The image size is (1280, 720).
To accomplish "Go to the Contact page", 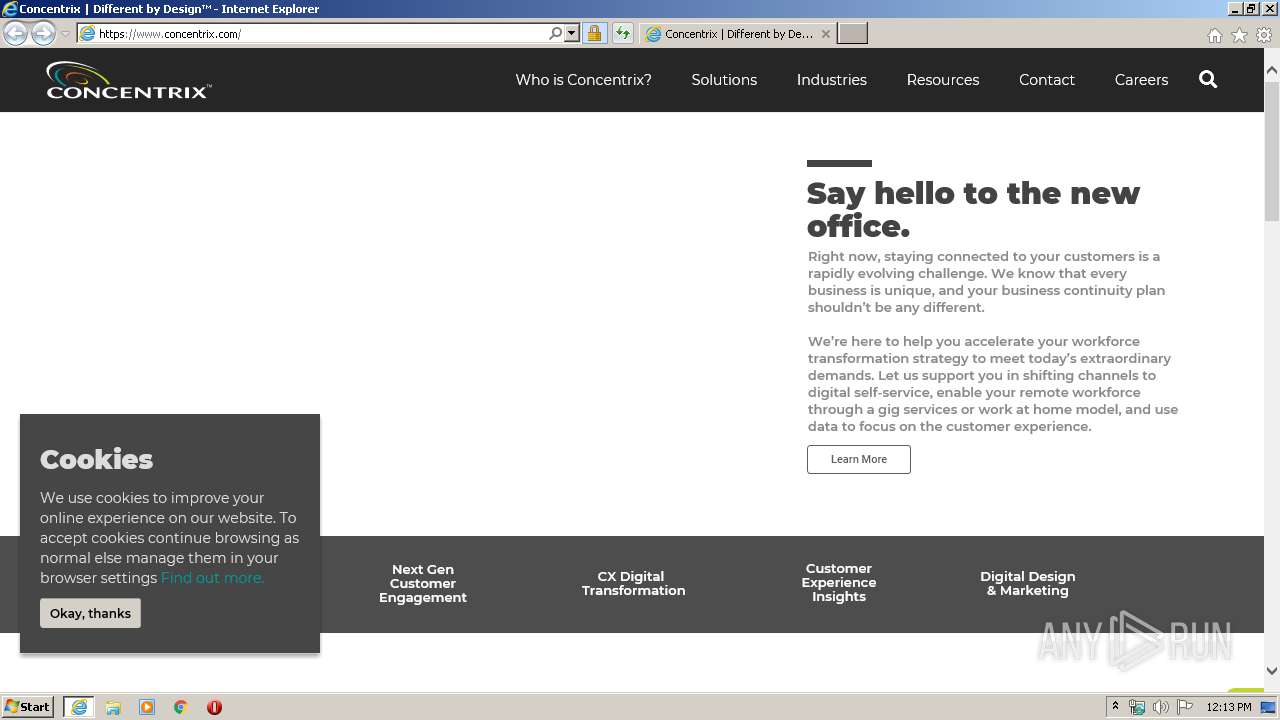I will pyautogui.click(x=1047, y=80).
